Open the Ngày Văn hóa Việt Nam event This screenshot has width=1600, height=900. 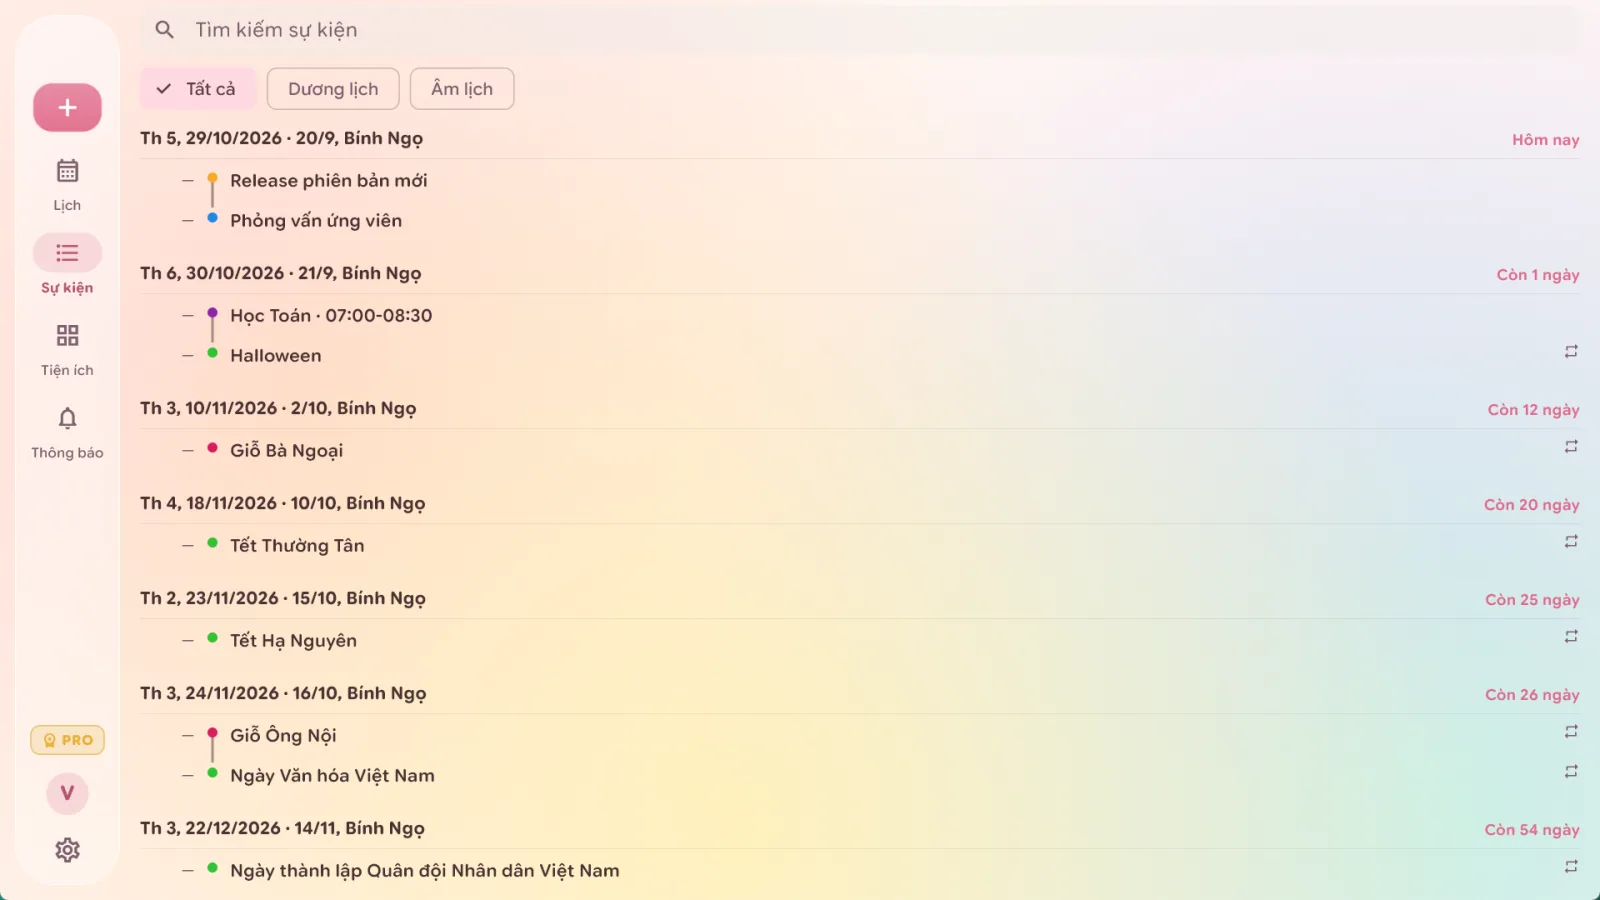point(332,776)
